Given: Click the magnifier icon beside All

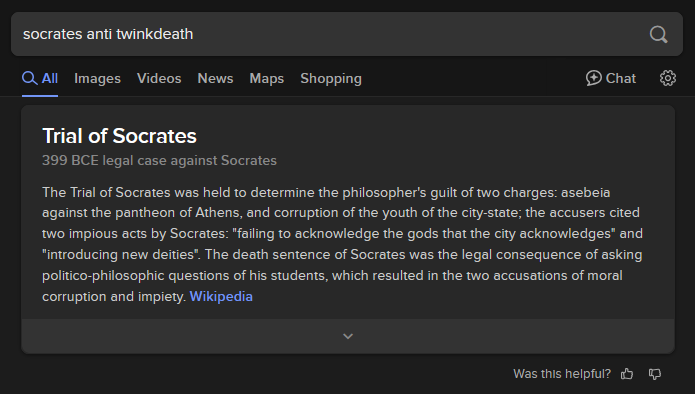Looking at the screenshot, I should coord(29,78).
